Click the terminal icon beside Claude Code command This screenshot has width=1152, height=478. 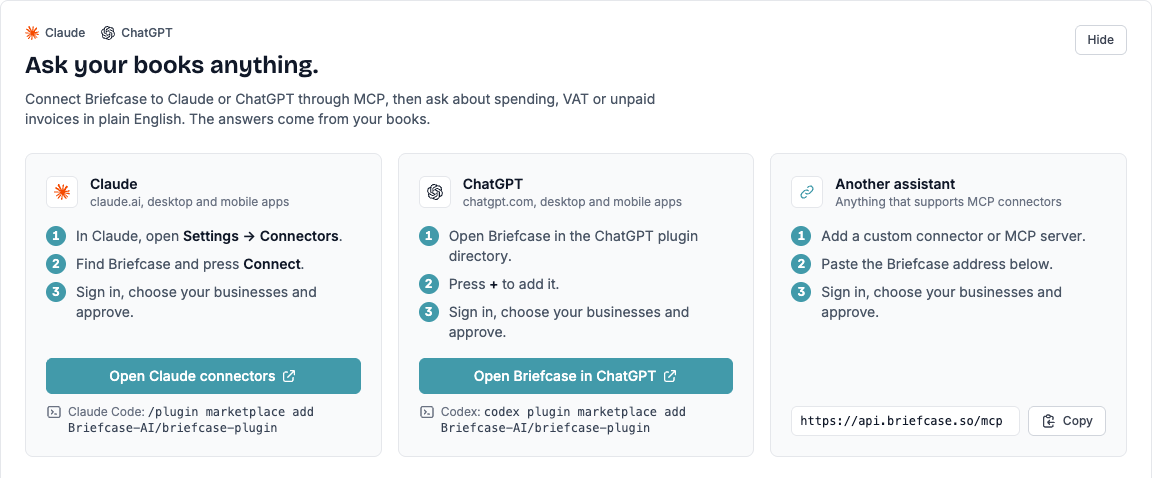(x=54, y=413)
